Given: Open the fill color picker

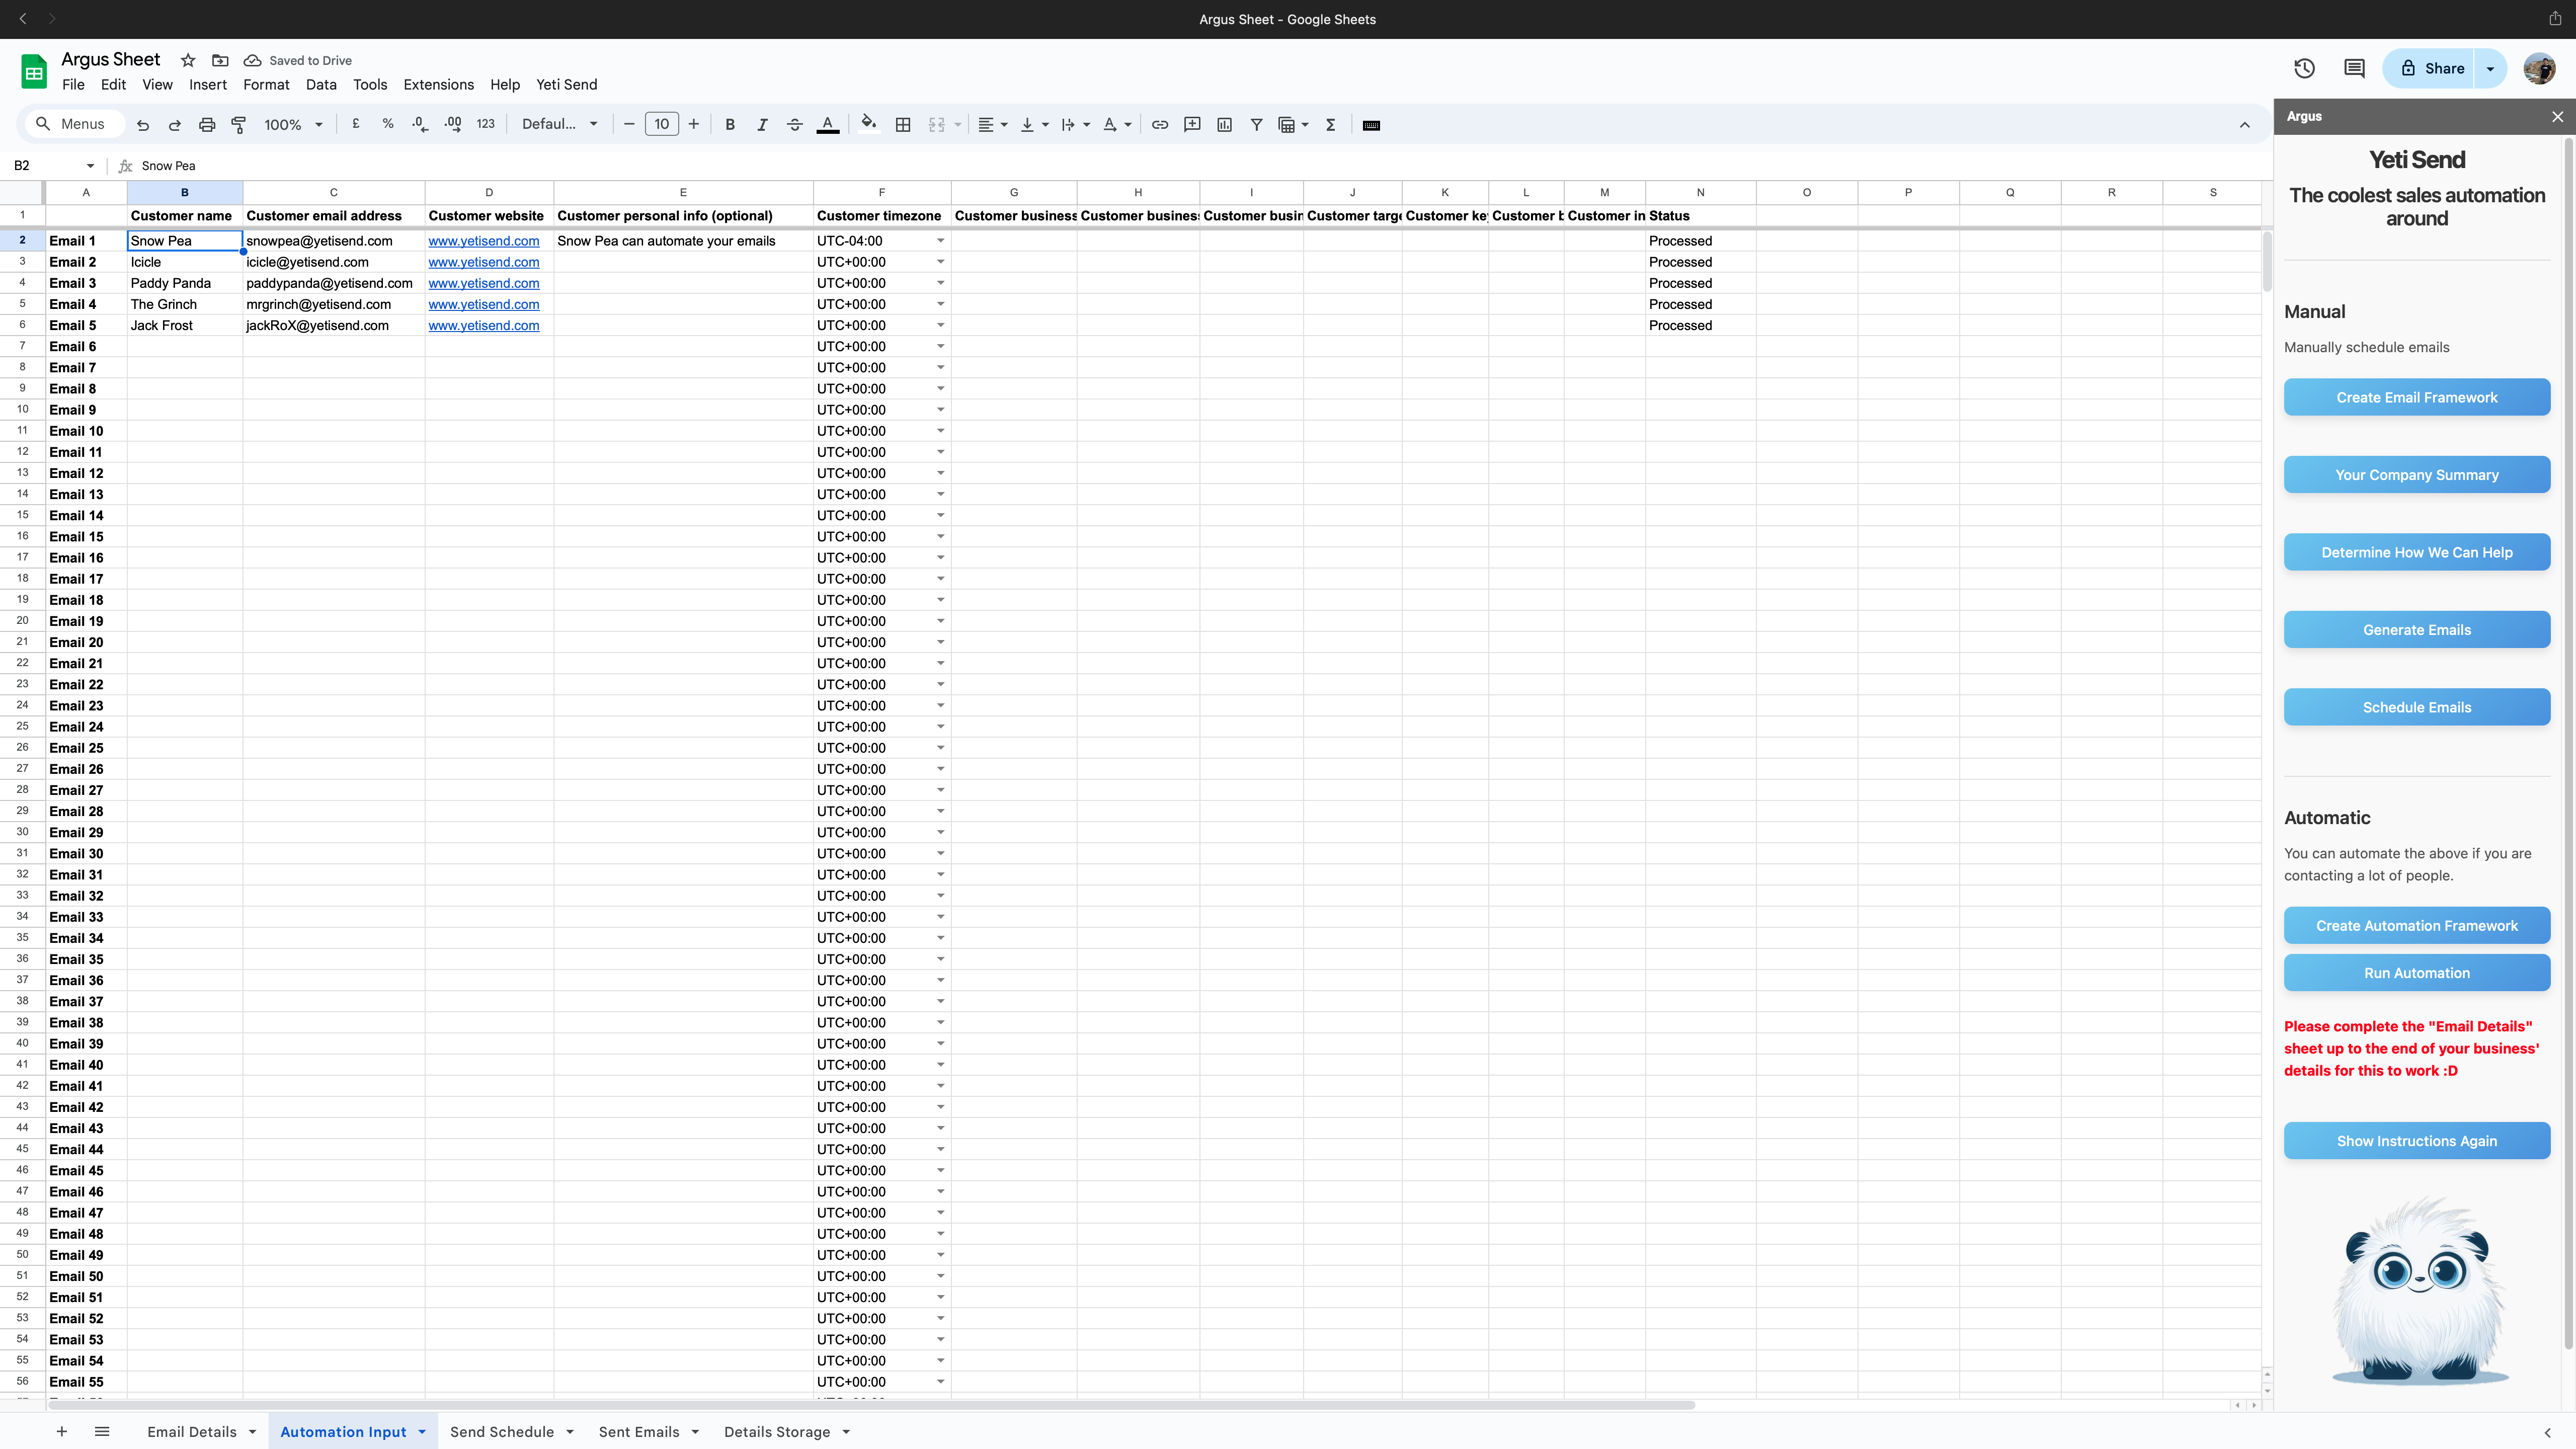Looking at the screenshot, I should (x=868, y=124).
